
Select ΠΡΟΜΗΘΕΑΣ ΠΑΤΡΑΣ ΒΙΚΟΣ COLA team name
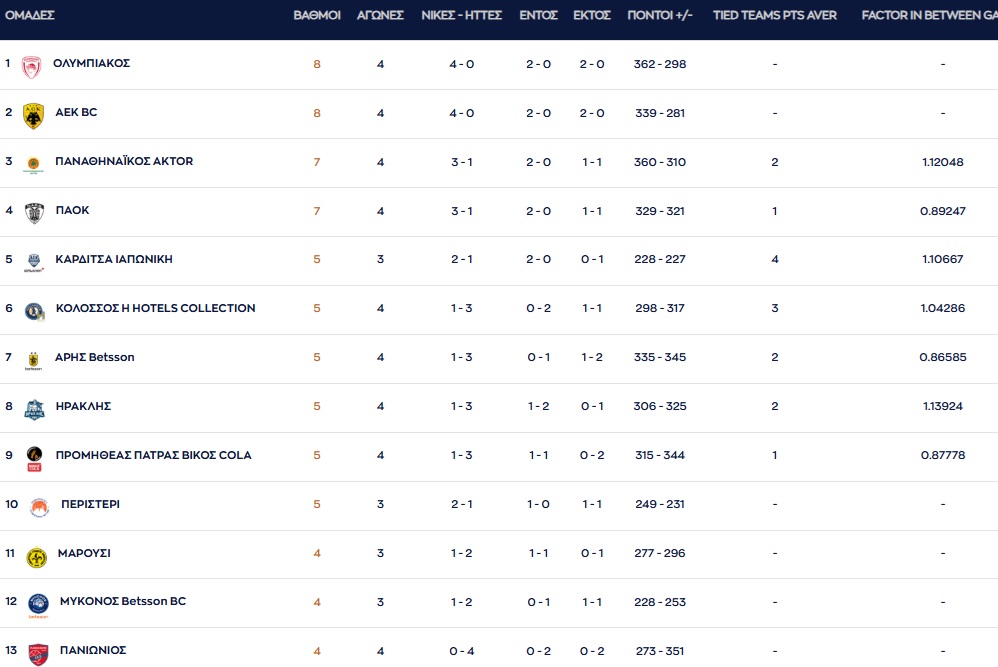[x=153, y=456]
